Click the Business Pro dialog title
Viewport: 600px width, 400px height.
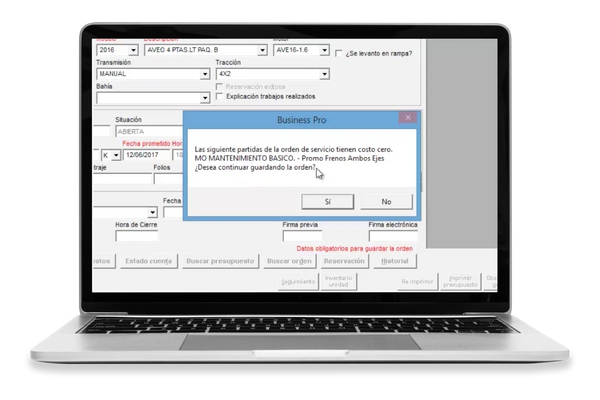[x=302, y=120]
